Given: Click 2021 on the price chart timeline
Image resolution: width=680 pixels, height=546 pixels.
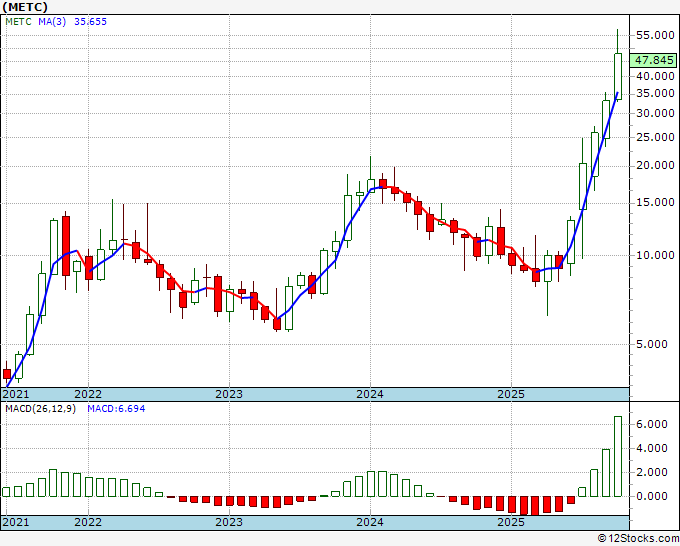Looking at the screenshot, I should 16,394.
